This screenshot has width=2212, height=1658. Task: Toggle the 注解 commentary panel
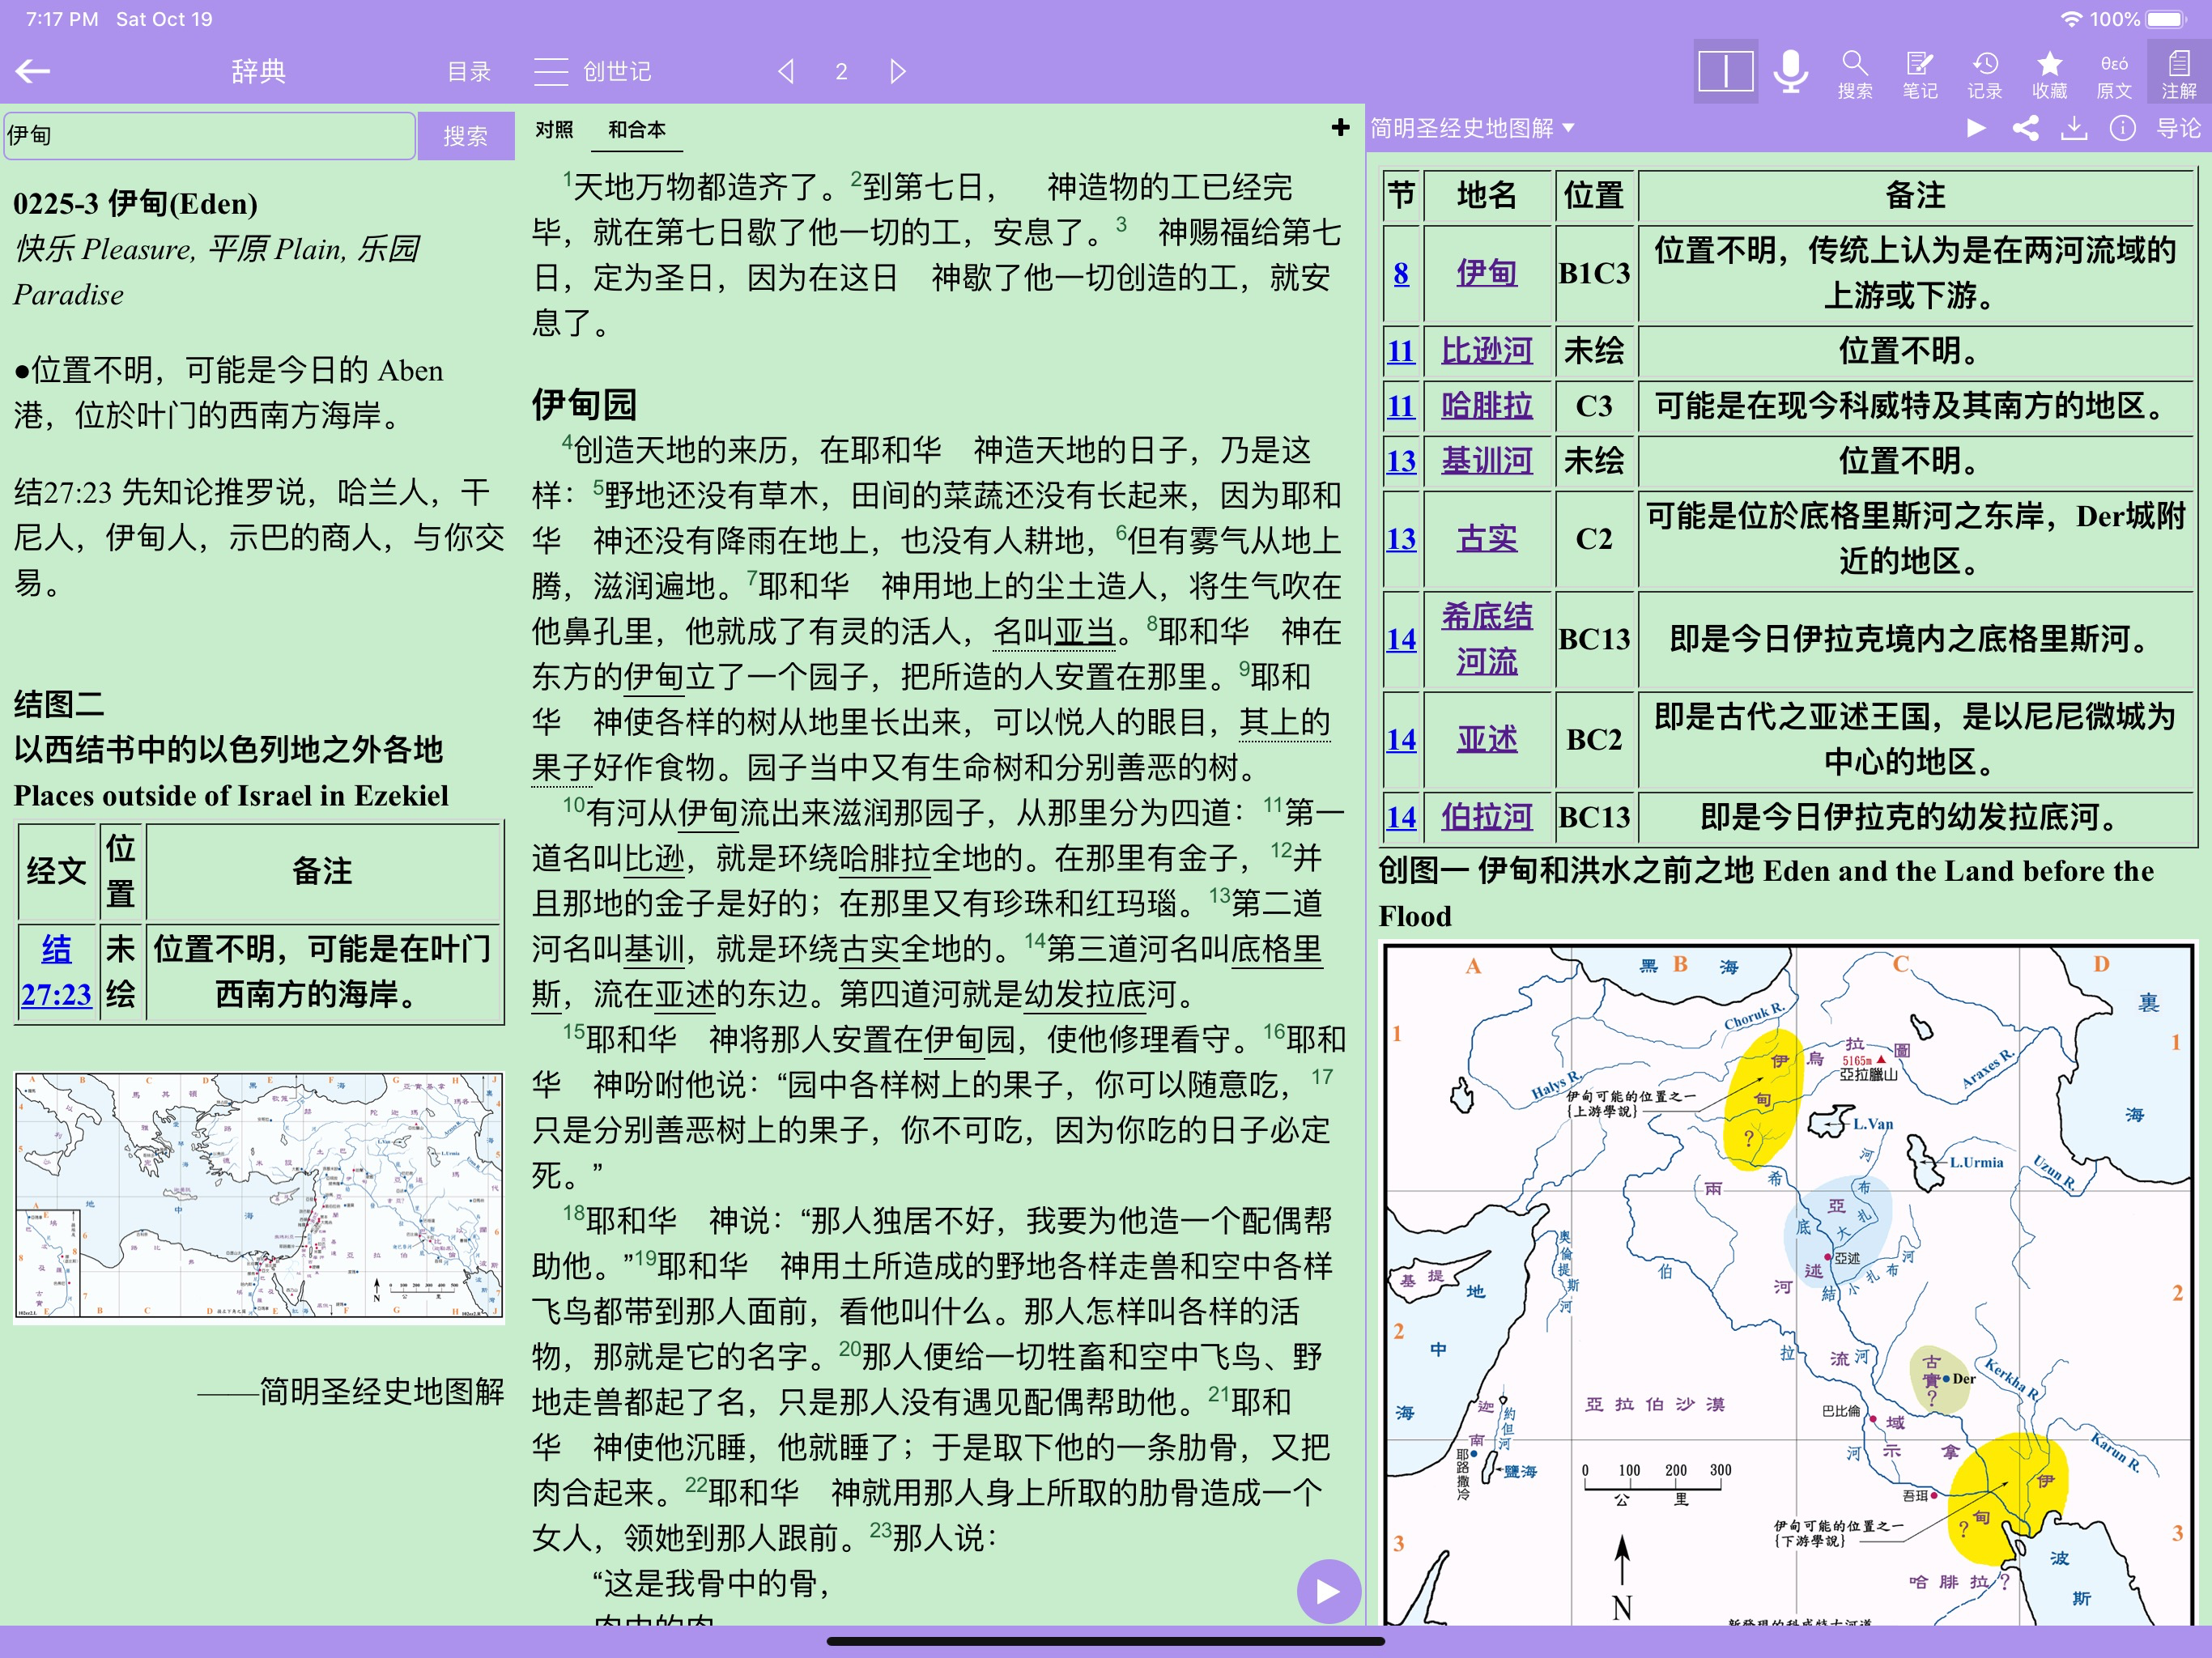(2178, 74)
